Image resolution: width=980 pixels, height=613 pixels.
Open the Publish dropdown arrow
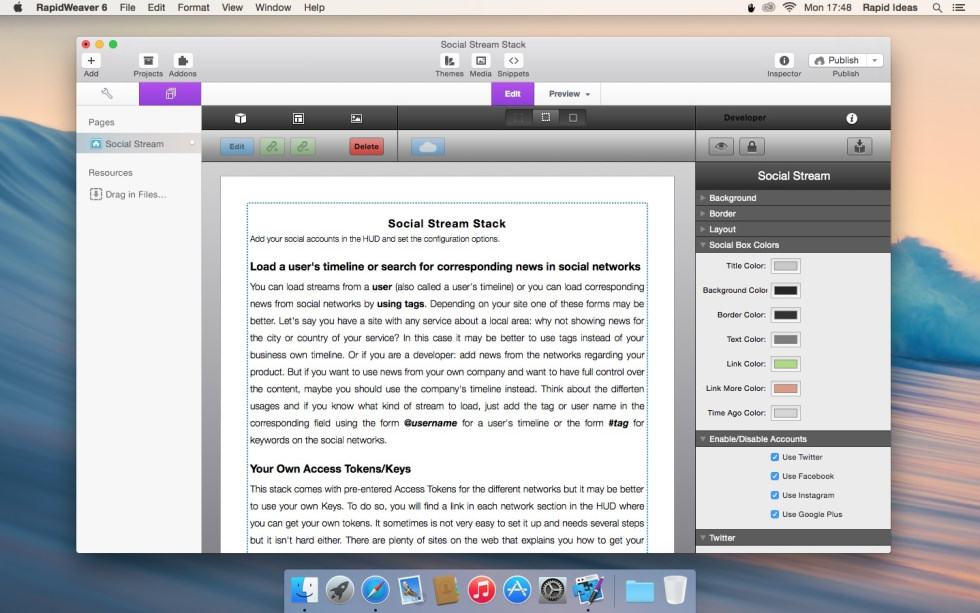point(875,60)
